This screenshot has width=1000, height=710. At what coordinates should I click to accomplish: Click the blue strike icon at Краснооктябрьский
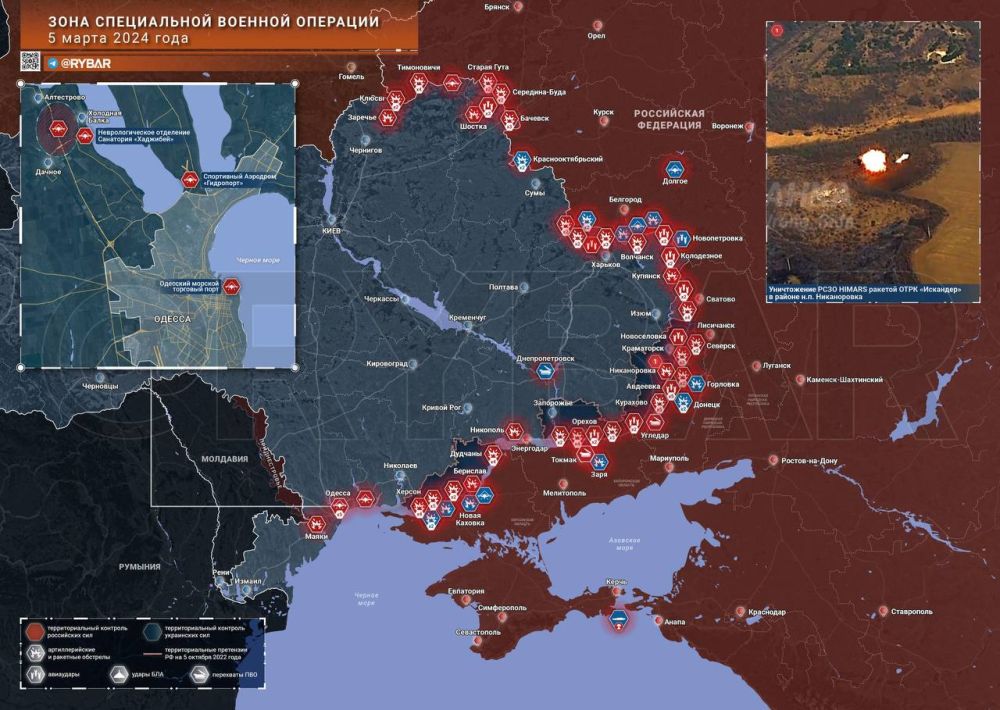(521, 160)
